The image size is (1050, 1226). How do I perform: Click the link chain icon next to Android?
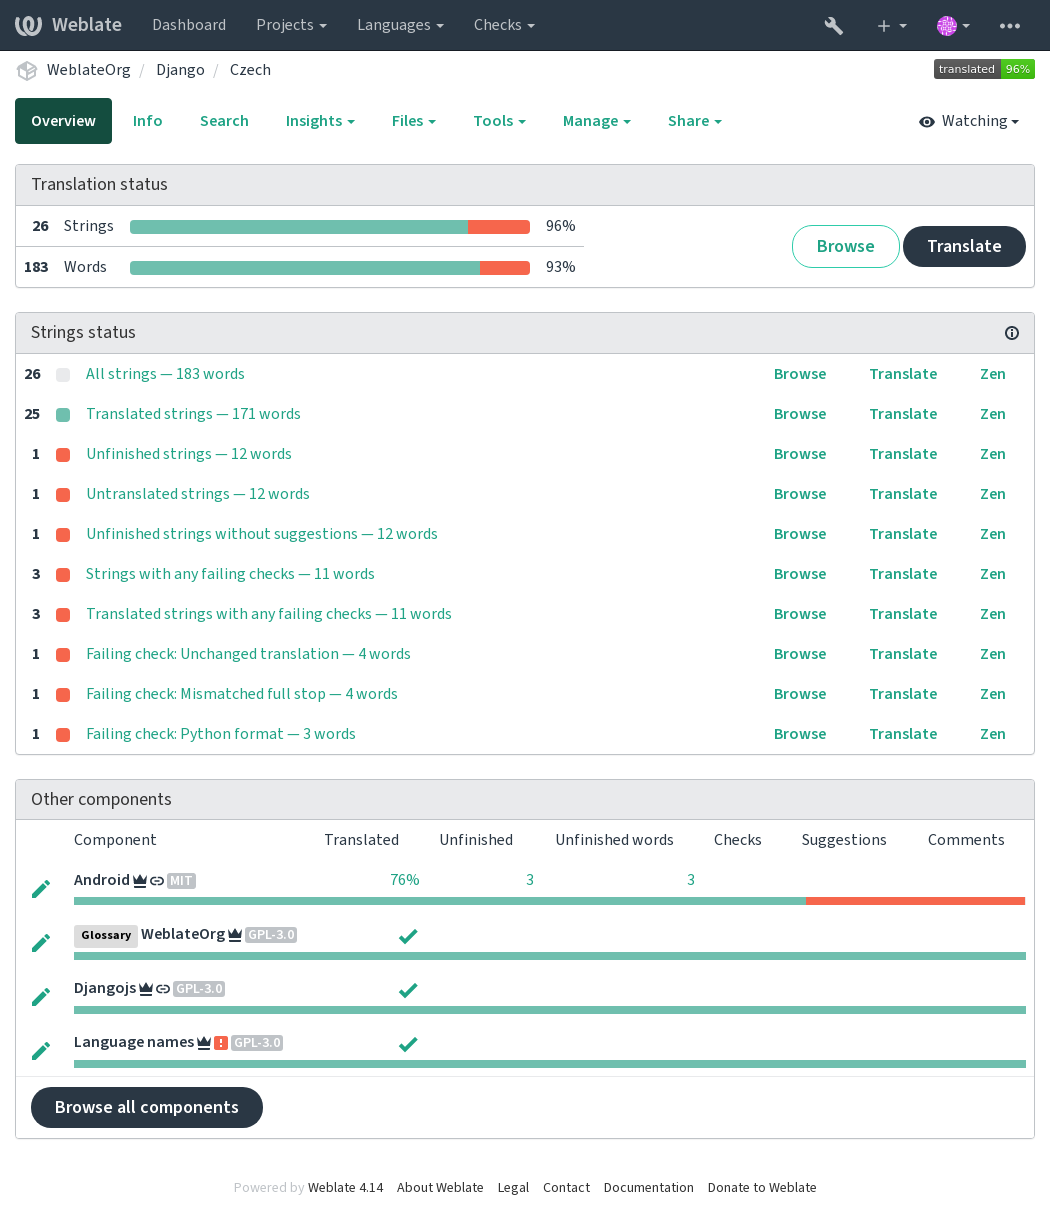(x=157, y=881)
